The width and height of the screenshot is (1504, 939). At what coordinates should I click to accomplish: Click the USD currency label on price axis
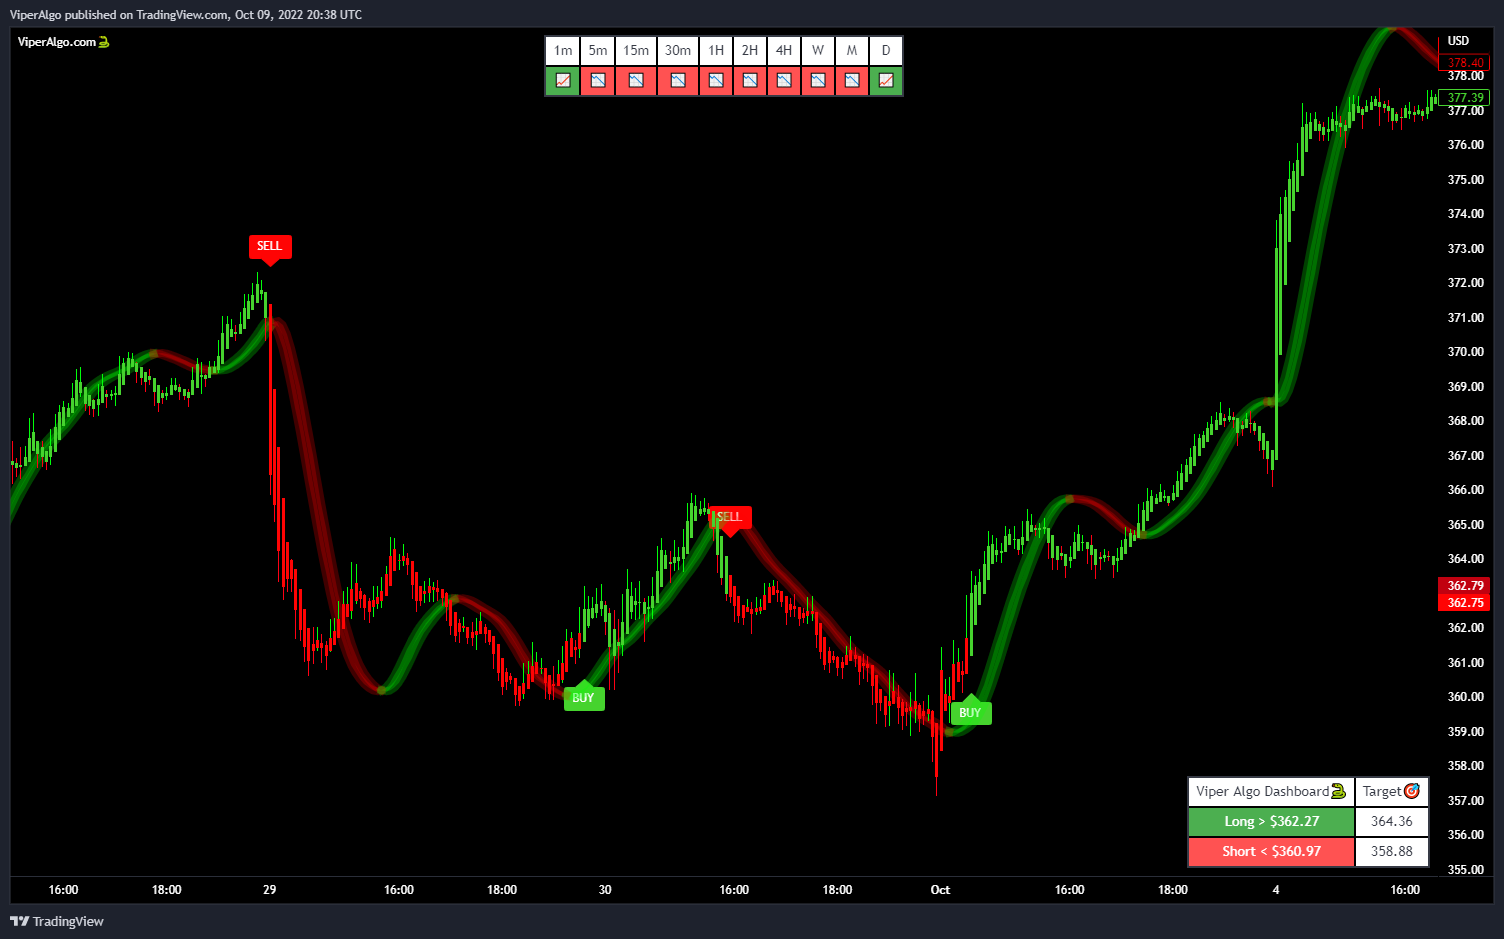(1458, 41)
